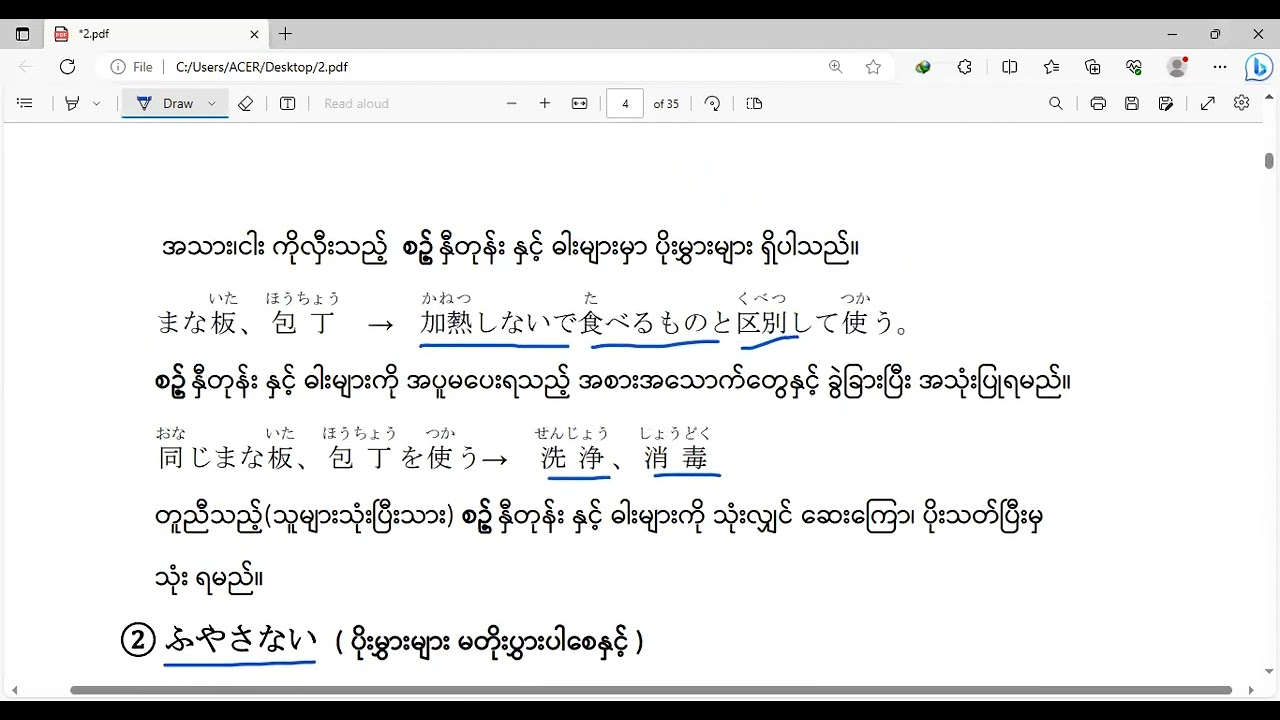Click the underlined word 洗浄
Image resolution: width=1280 pixels, height=720 pixels.
pyautogui.click(x=573, y=458)
